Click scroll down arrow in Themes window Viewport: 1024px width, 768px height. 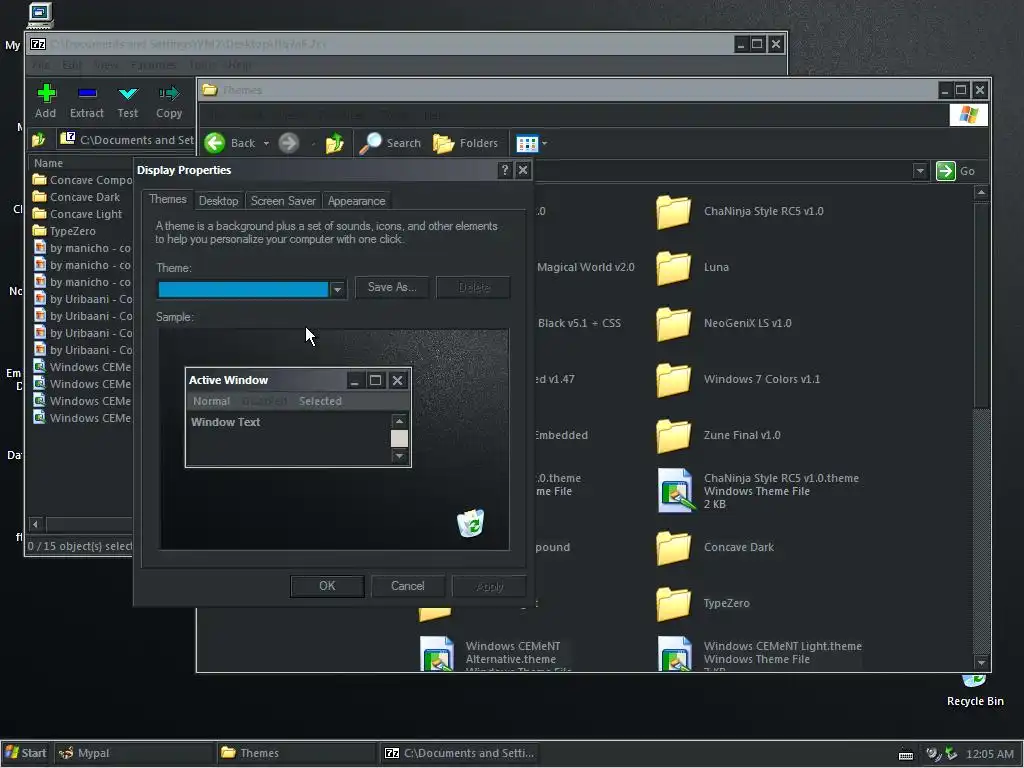[981, 663]
